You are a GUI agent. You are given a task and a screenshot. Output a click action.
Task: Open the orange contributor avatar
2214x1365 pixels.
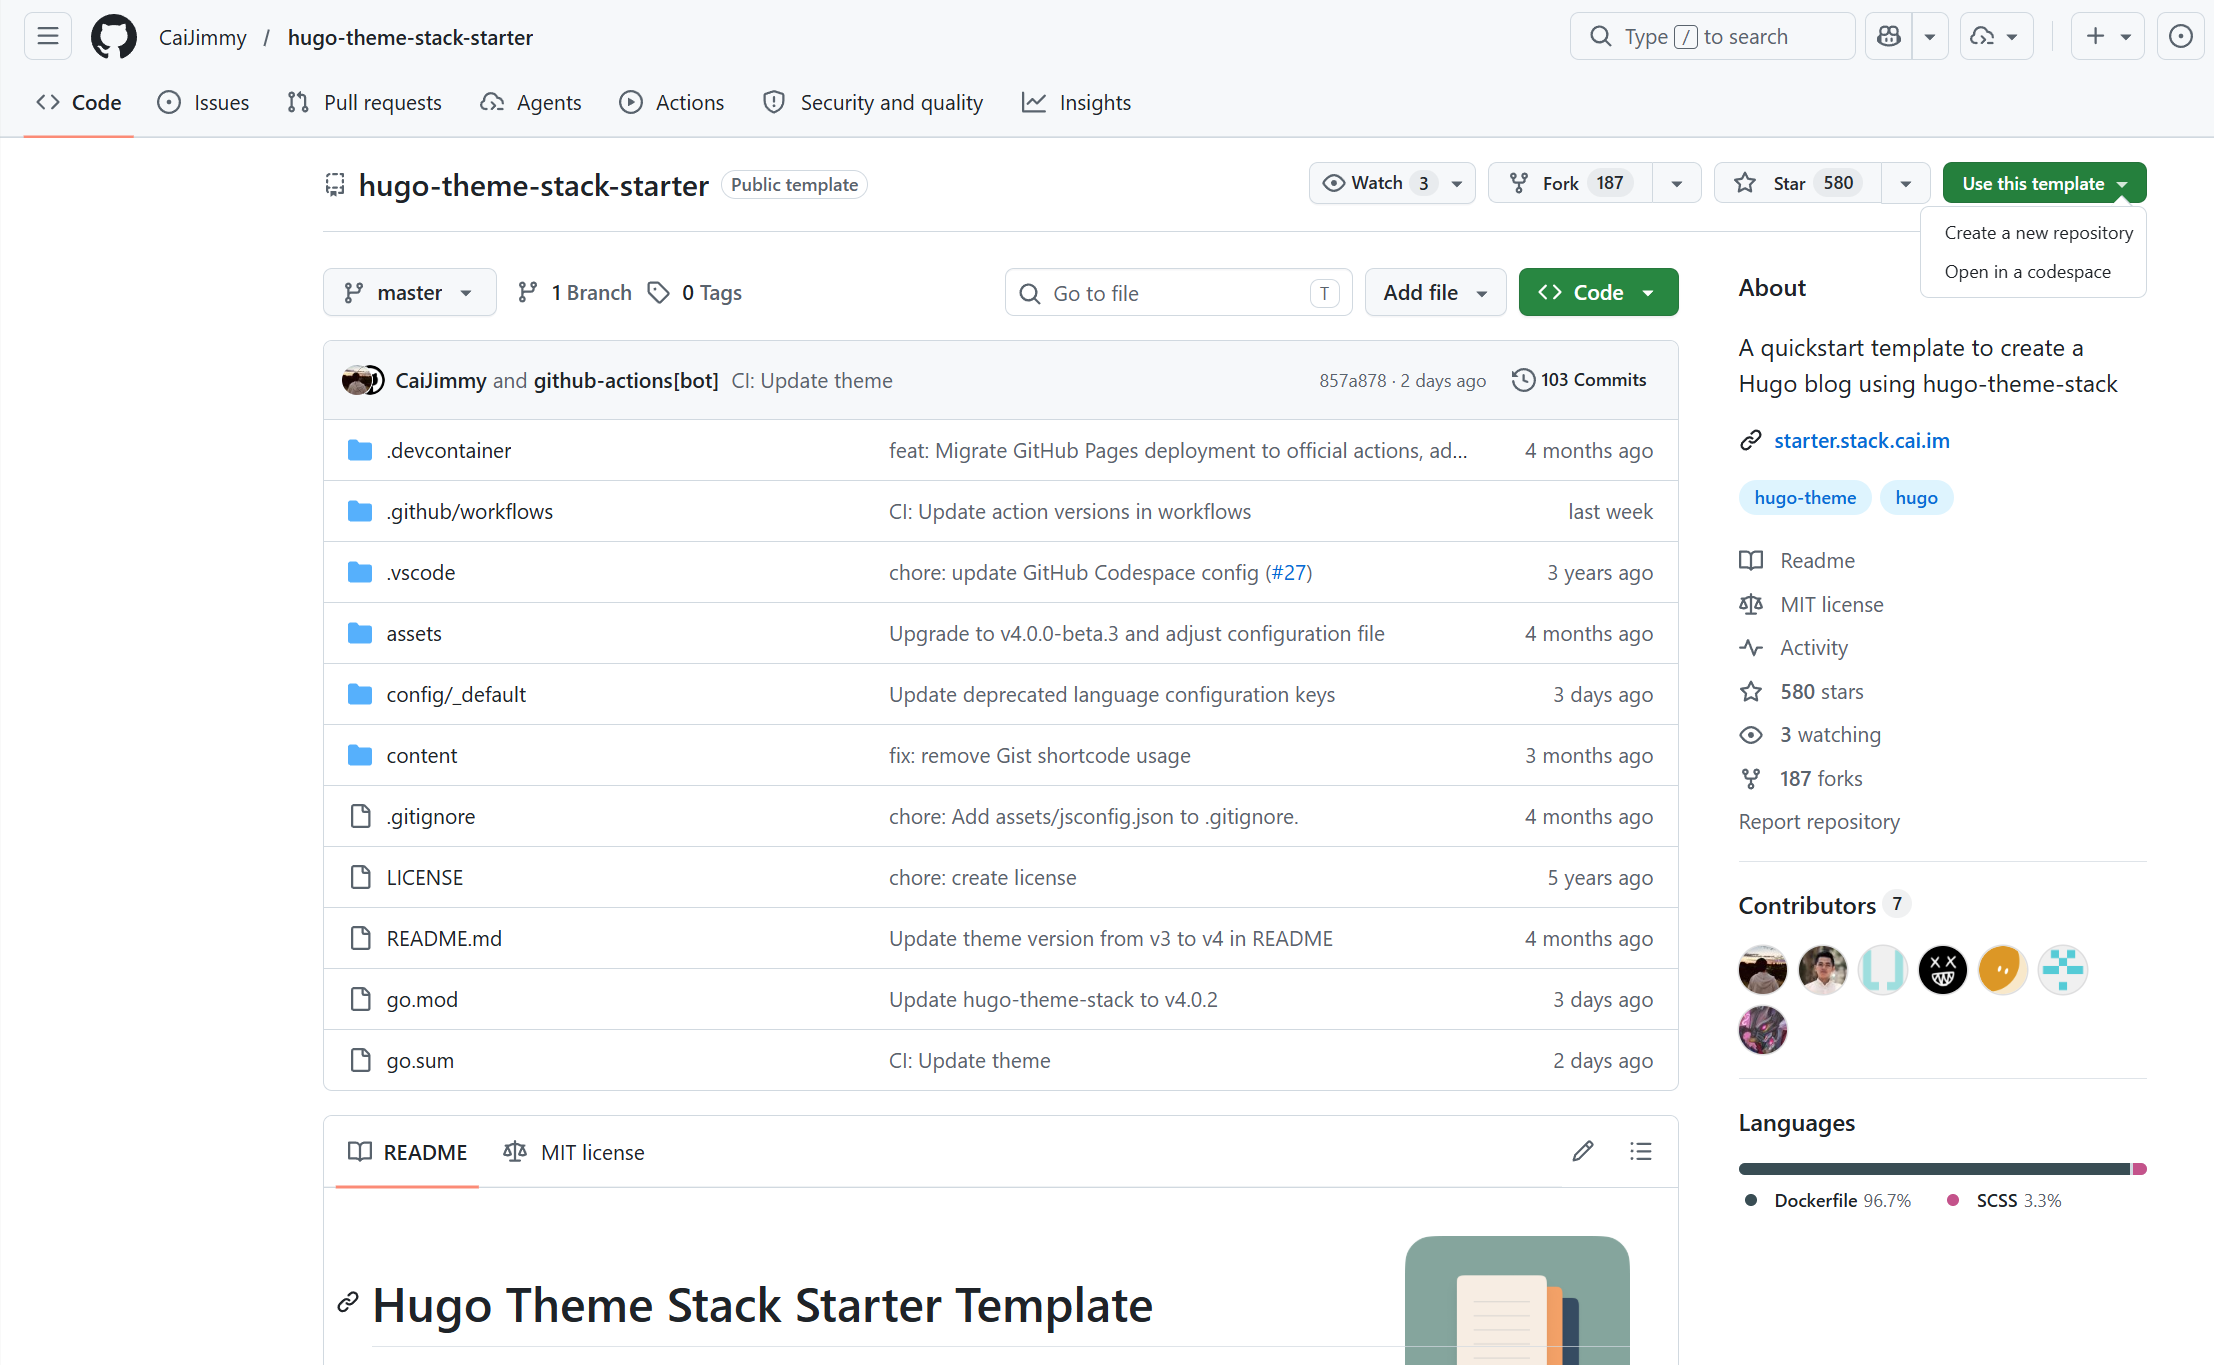point(2003,970)
